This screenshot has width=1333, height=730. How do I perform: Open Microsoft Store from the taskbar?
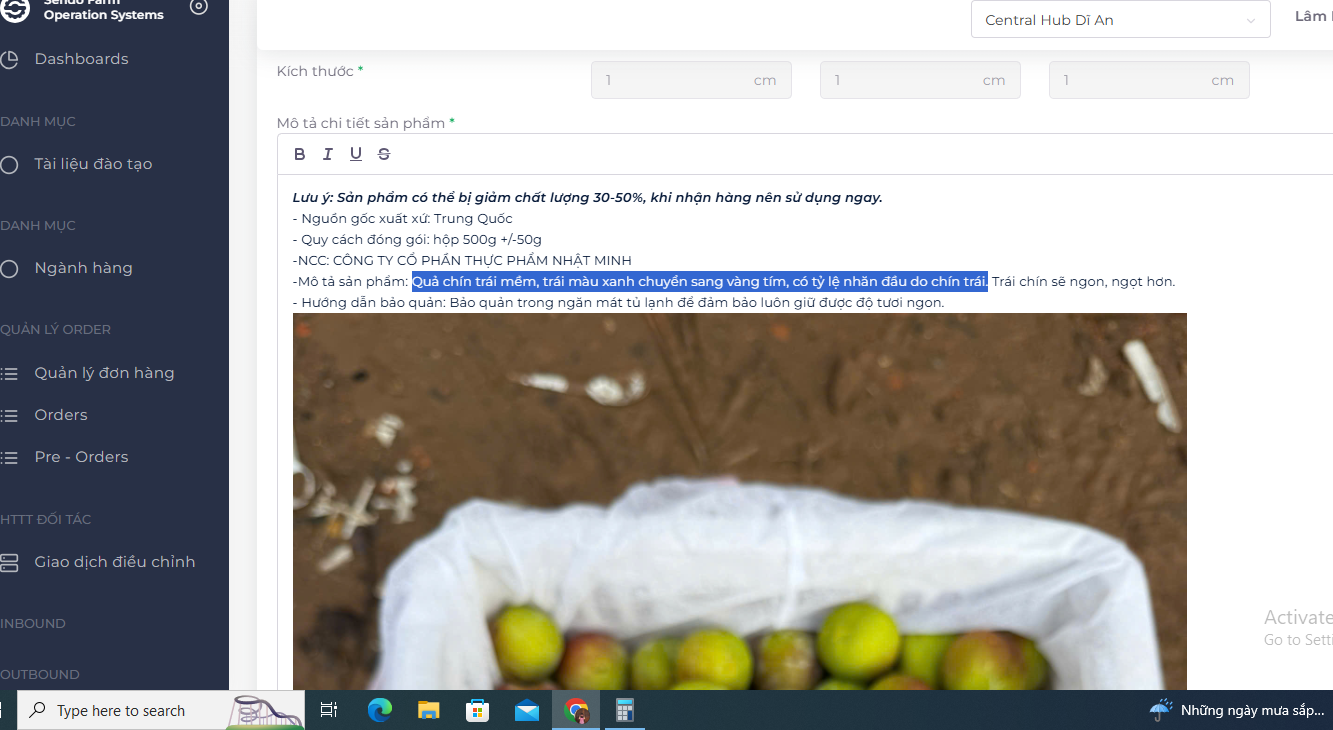pos(477,711)
